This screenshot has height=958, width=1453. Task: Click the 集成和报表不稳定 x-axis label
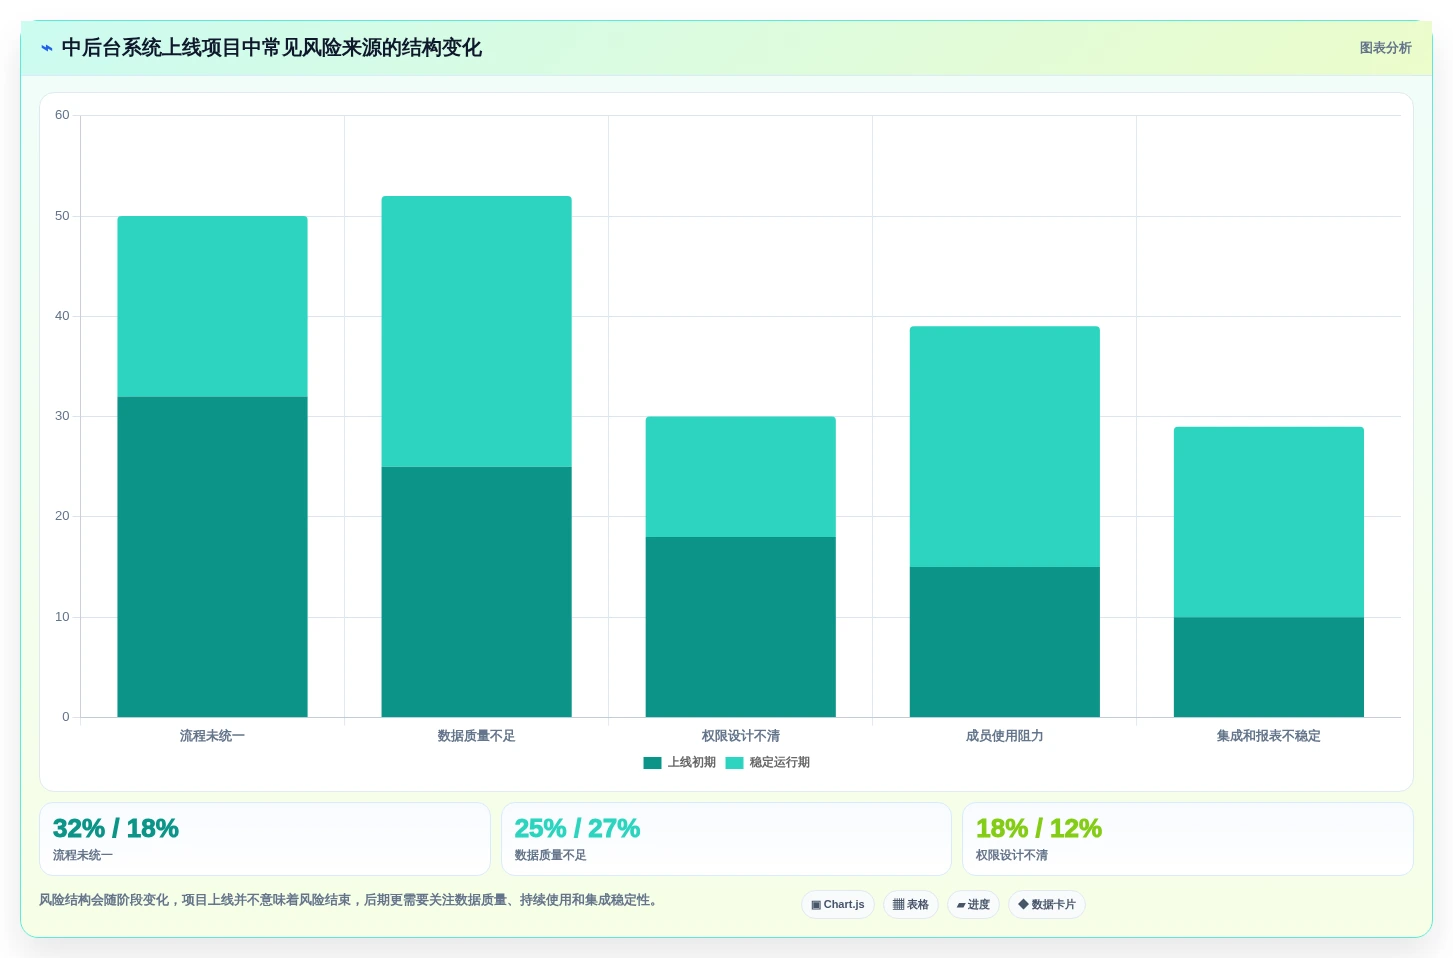coord(1268,736)
